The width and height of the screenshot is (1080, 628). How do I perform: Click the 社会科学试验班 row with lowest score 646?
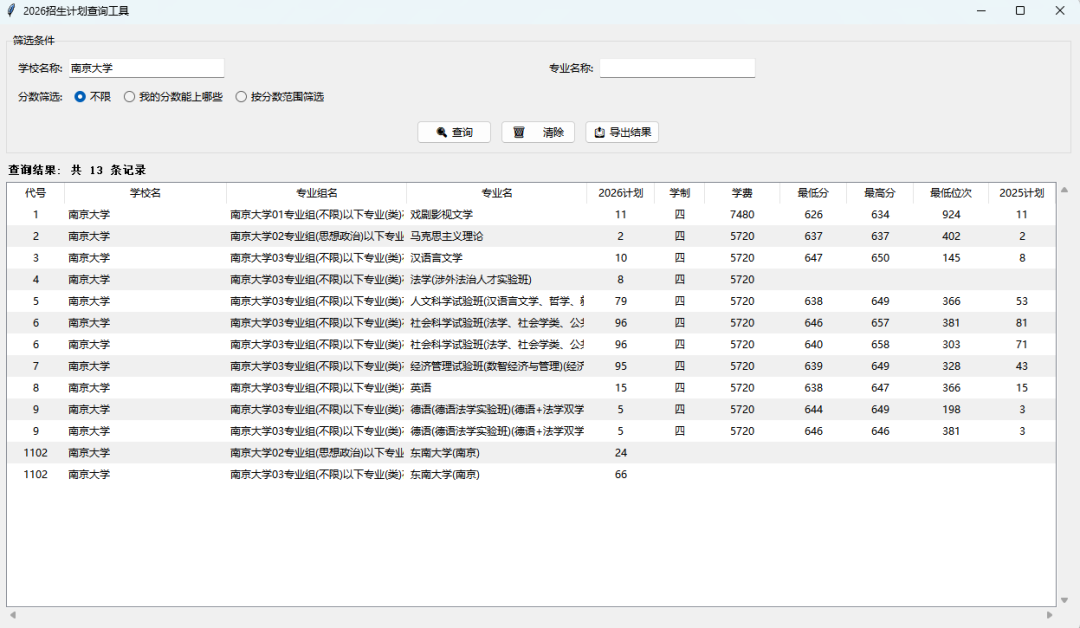point(531,323)
